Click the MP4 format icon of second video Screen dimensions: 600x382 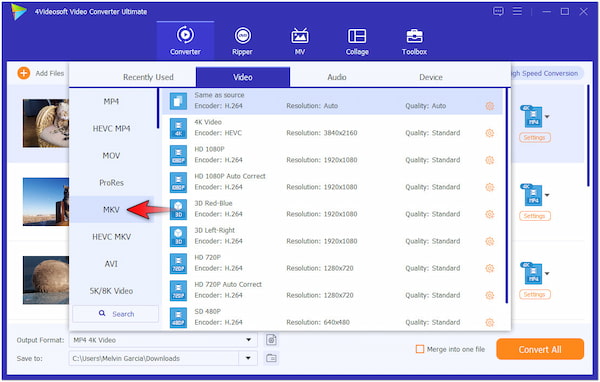tap(532, 195)
